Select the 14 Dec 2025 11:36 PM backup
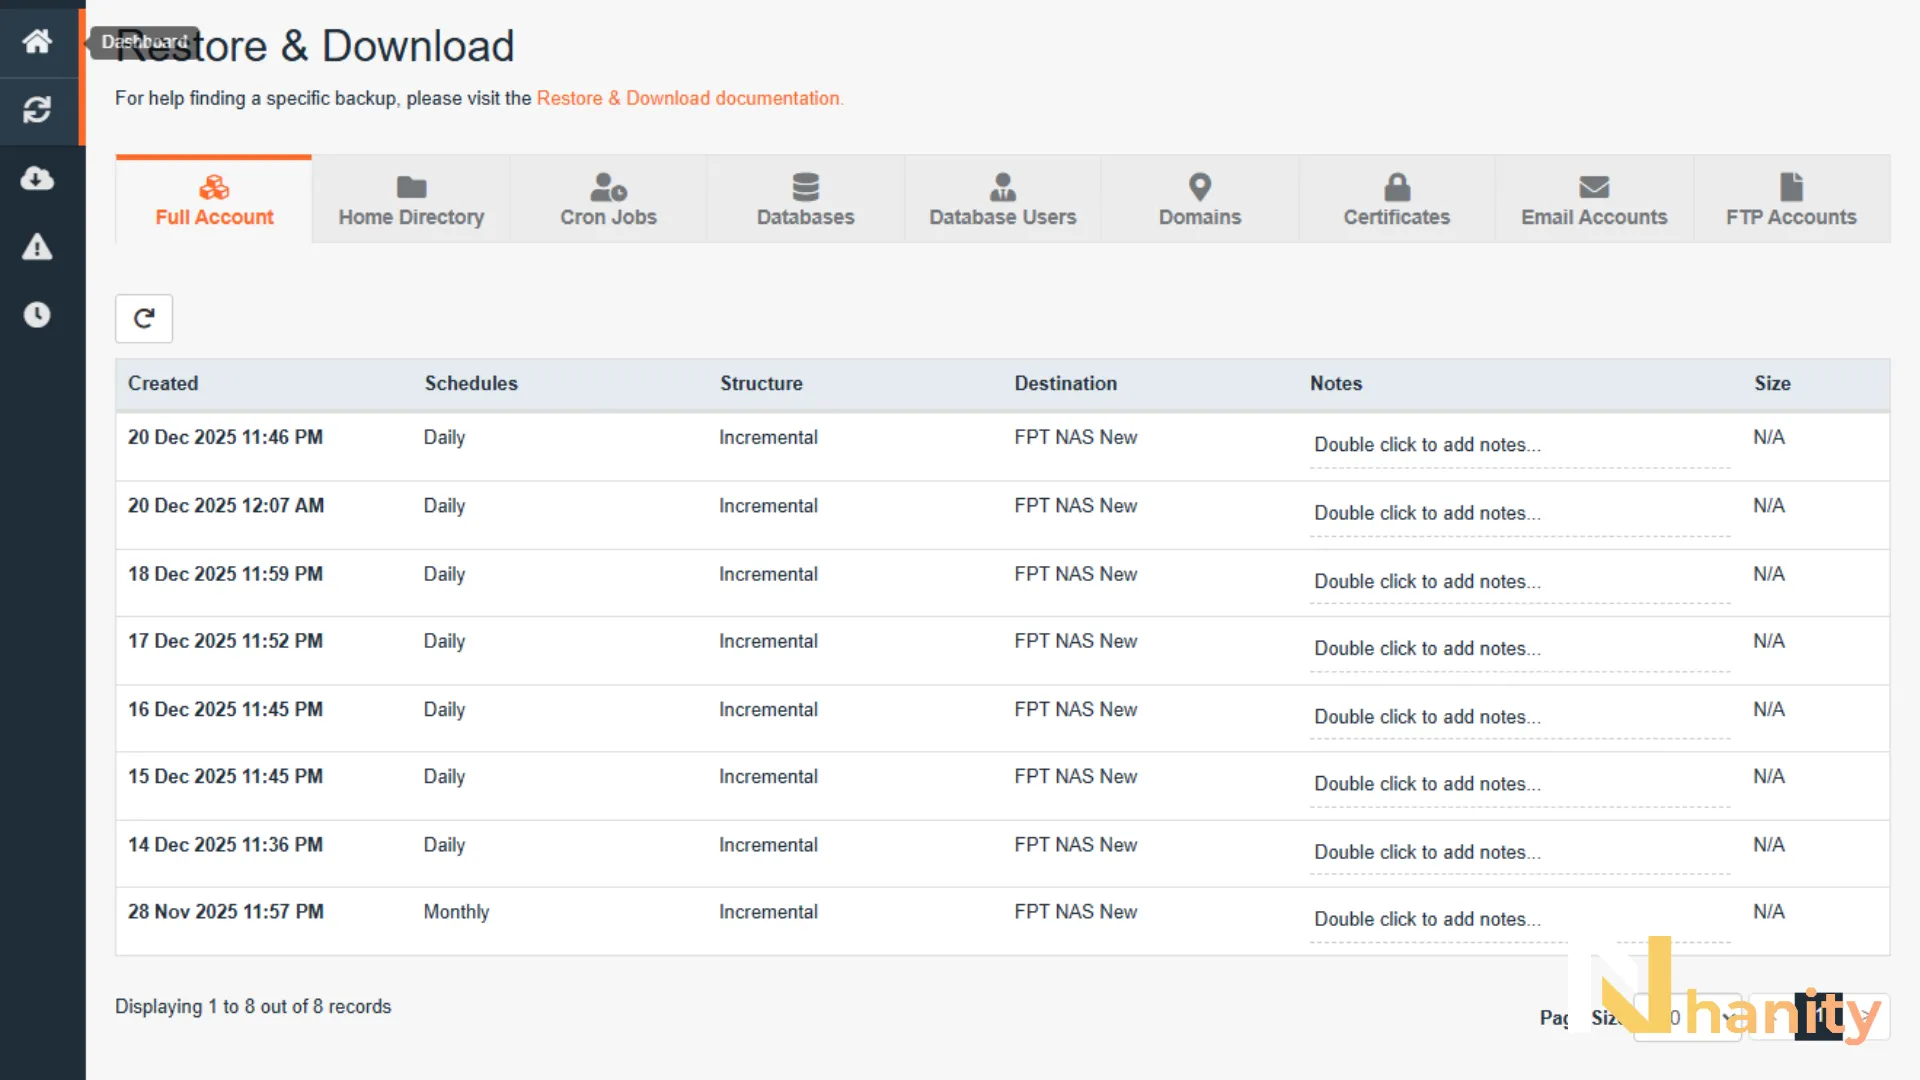This screenshot has width=1920, height=1080. click(x=1002, y=854)
